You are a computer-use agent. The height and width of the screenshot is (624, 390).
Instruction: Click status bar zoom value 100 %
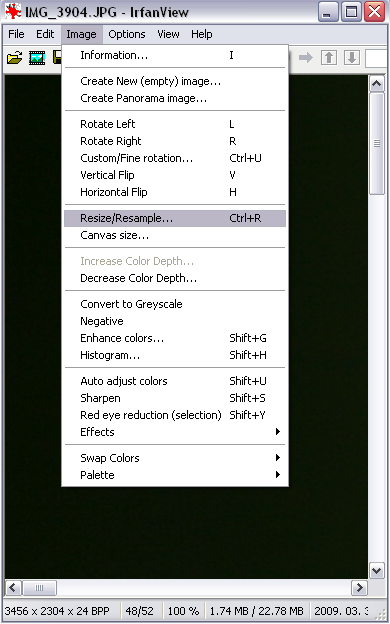point(183,611)
